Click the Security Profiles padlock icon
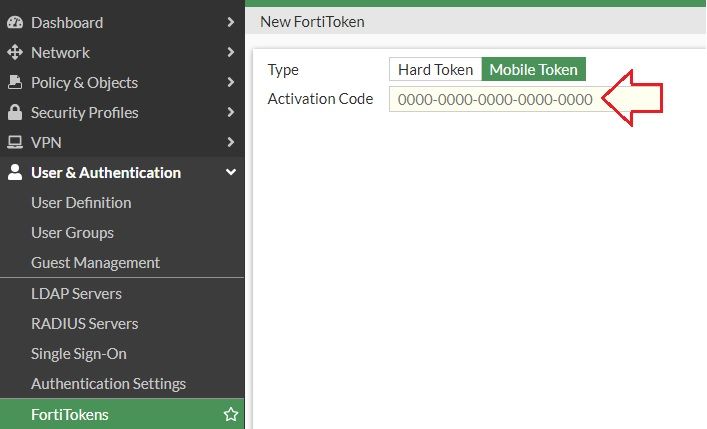 15,112
